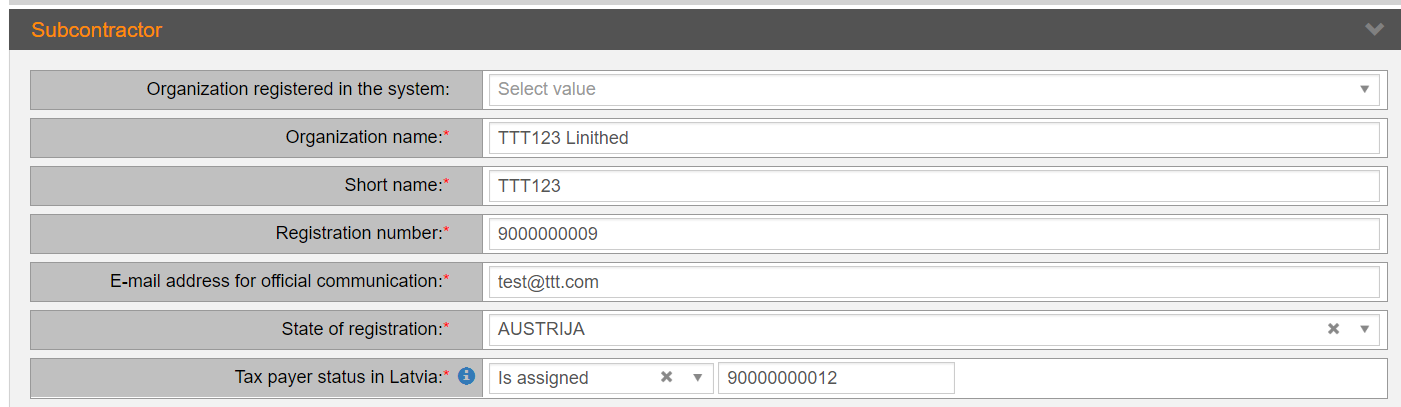Click the Subcontractor panel header title

[x=96, y=30]
